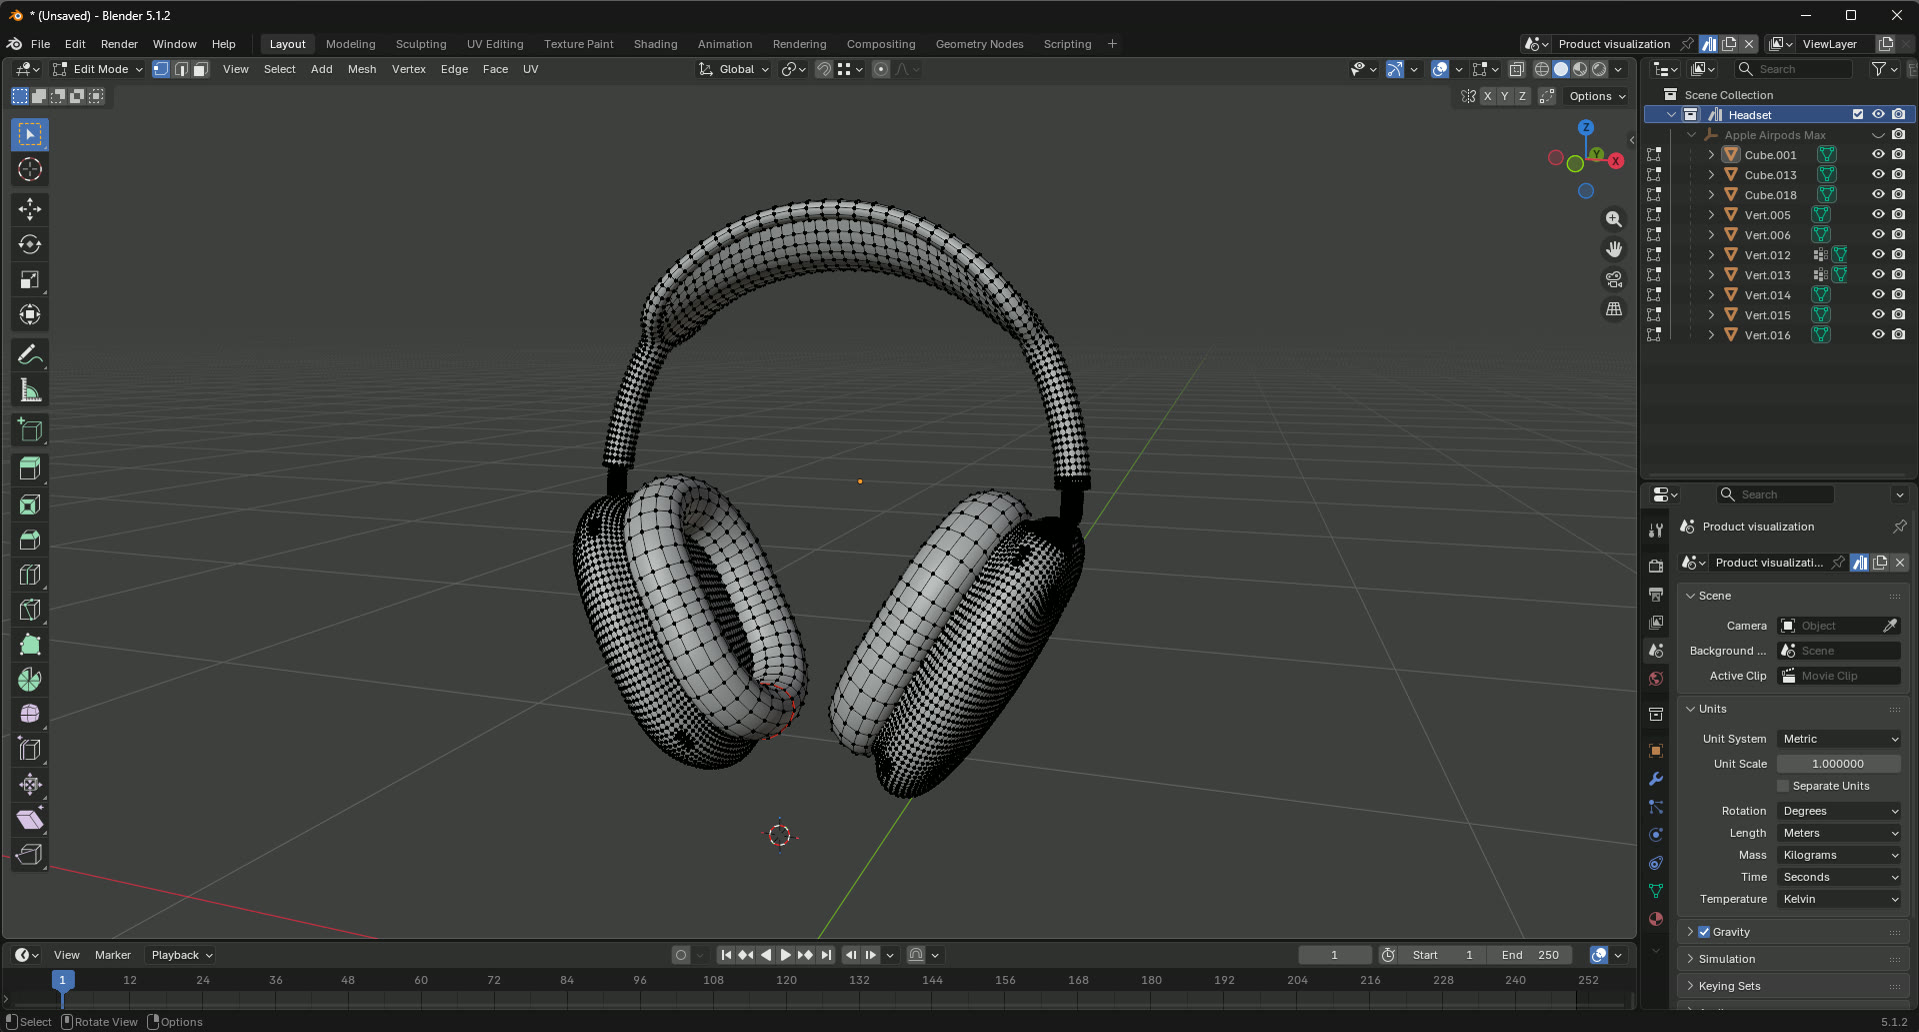
Task: Select the Cursor tool in the toolbar
Action: (30, 170)
